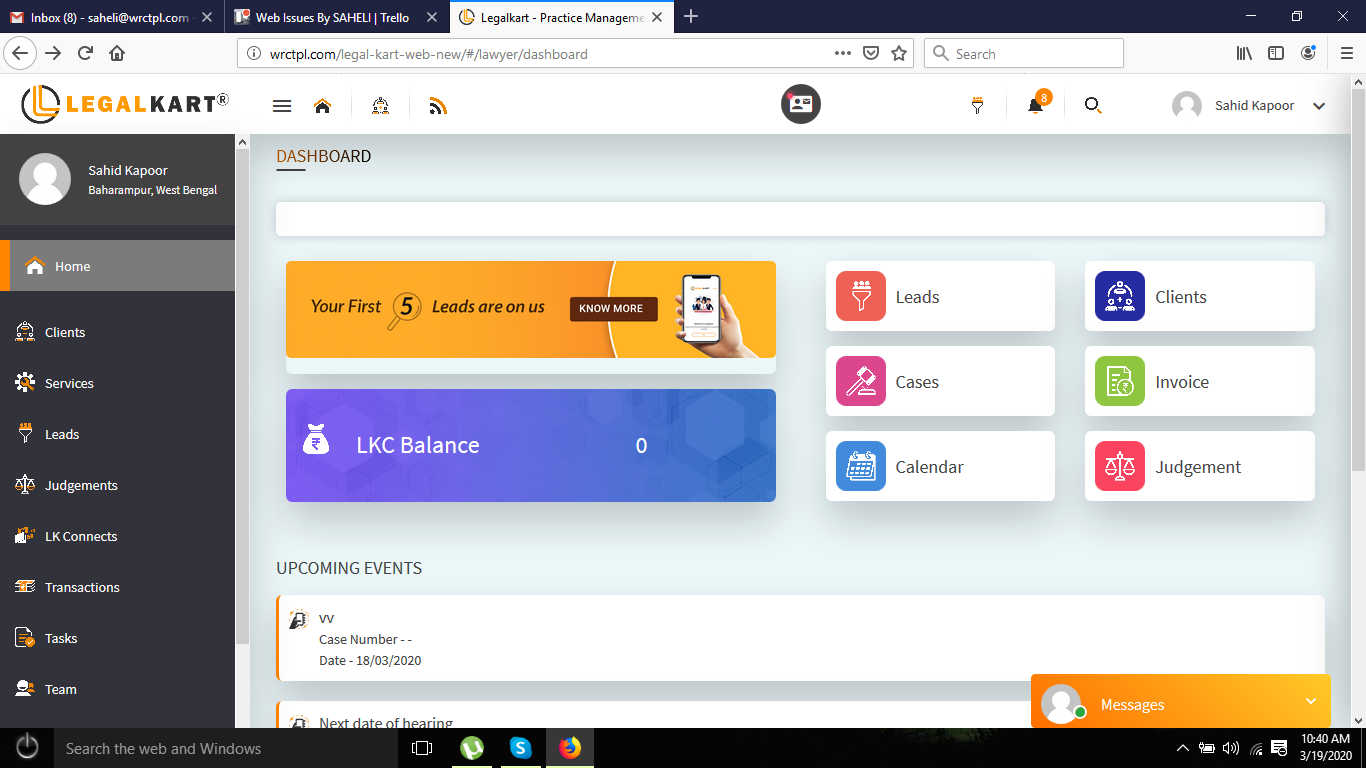This screenshot has height=768, width=1366.
Task: Select Transactions in the sidebar
Action: pos(82,587)
